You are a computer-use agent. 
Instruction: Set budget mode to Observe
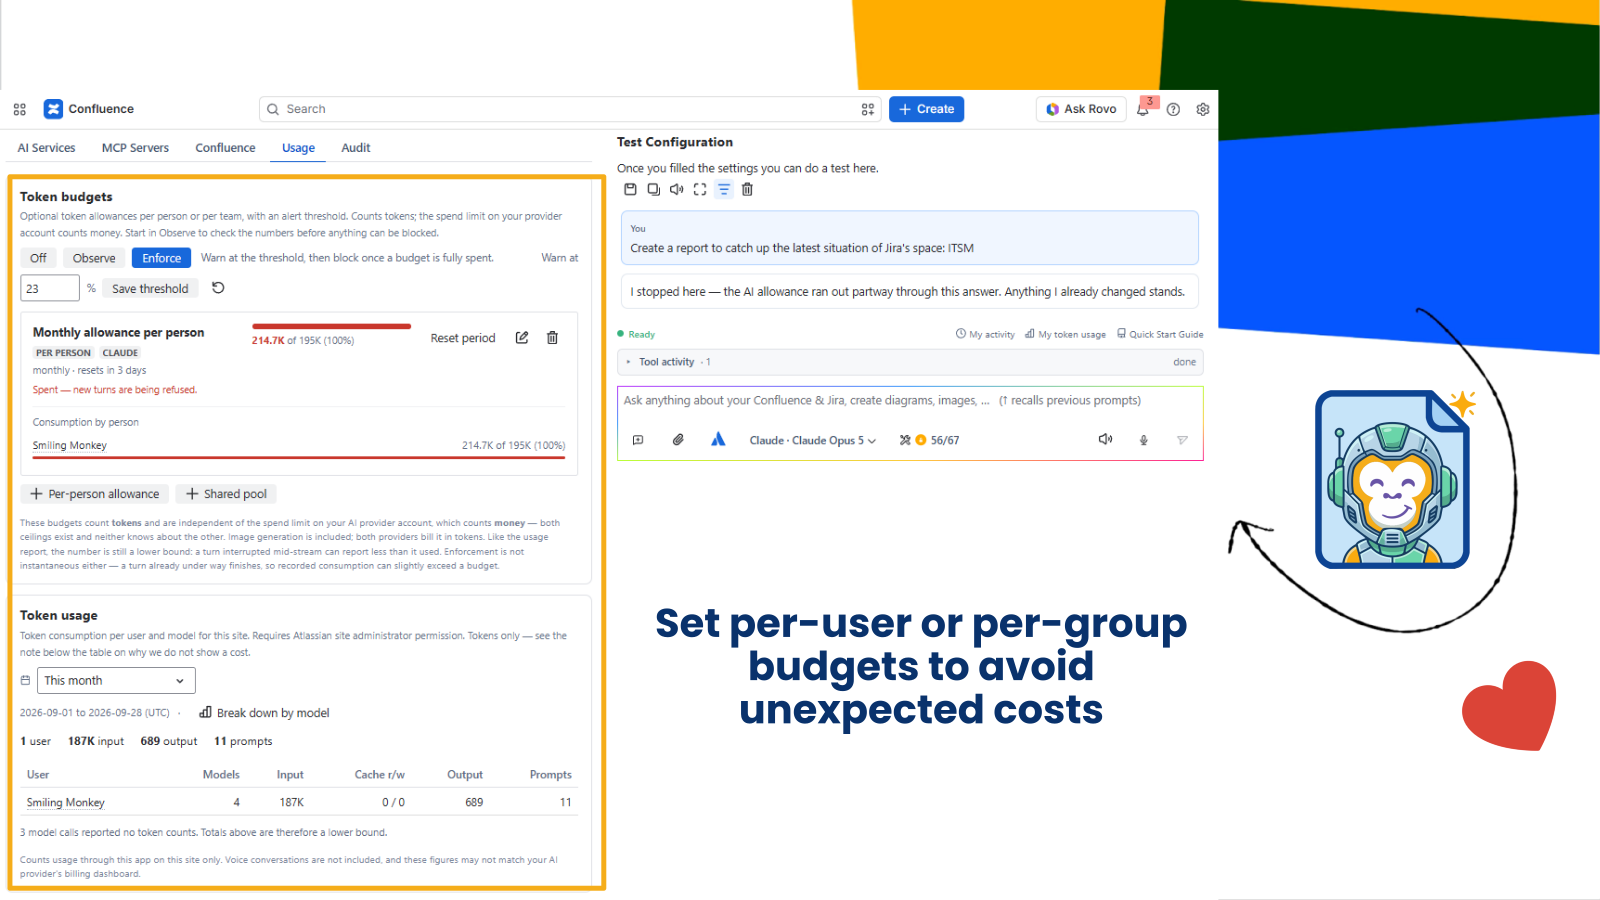[94, 258]
